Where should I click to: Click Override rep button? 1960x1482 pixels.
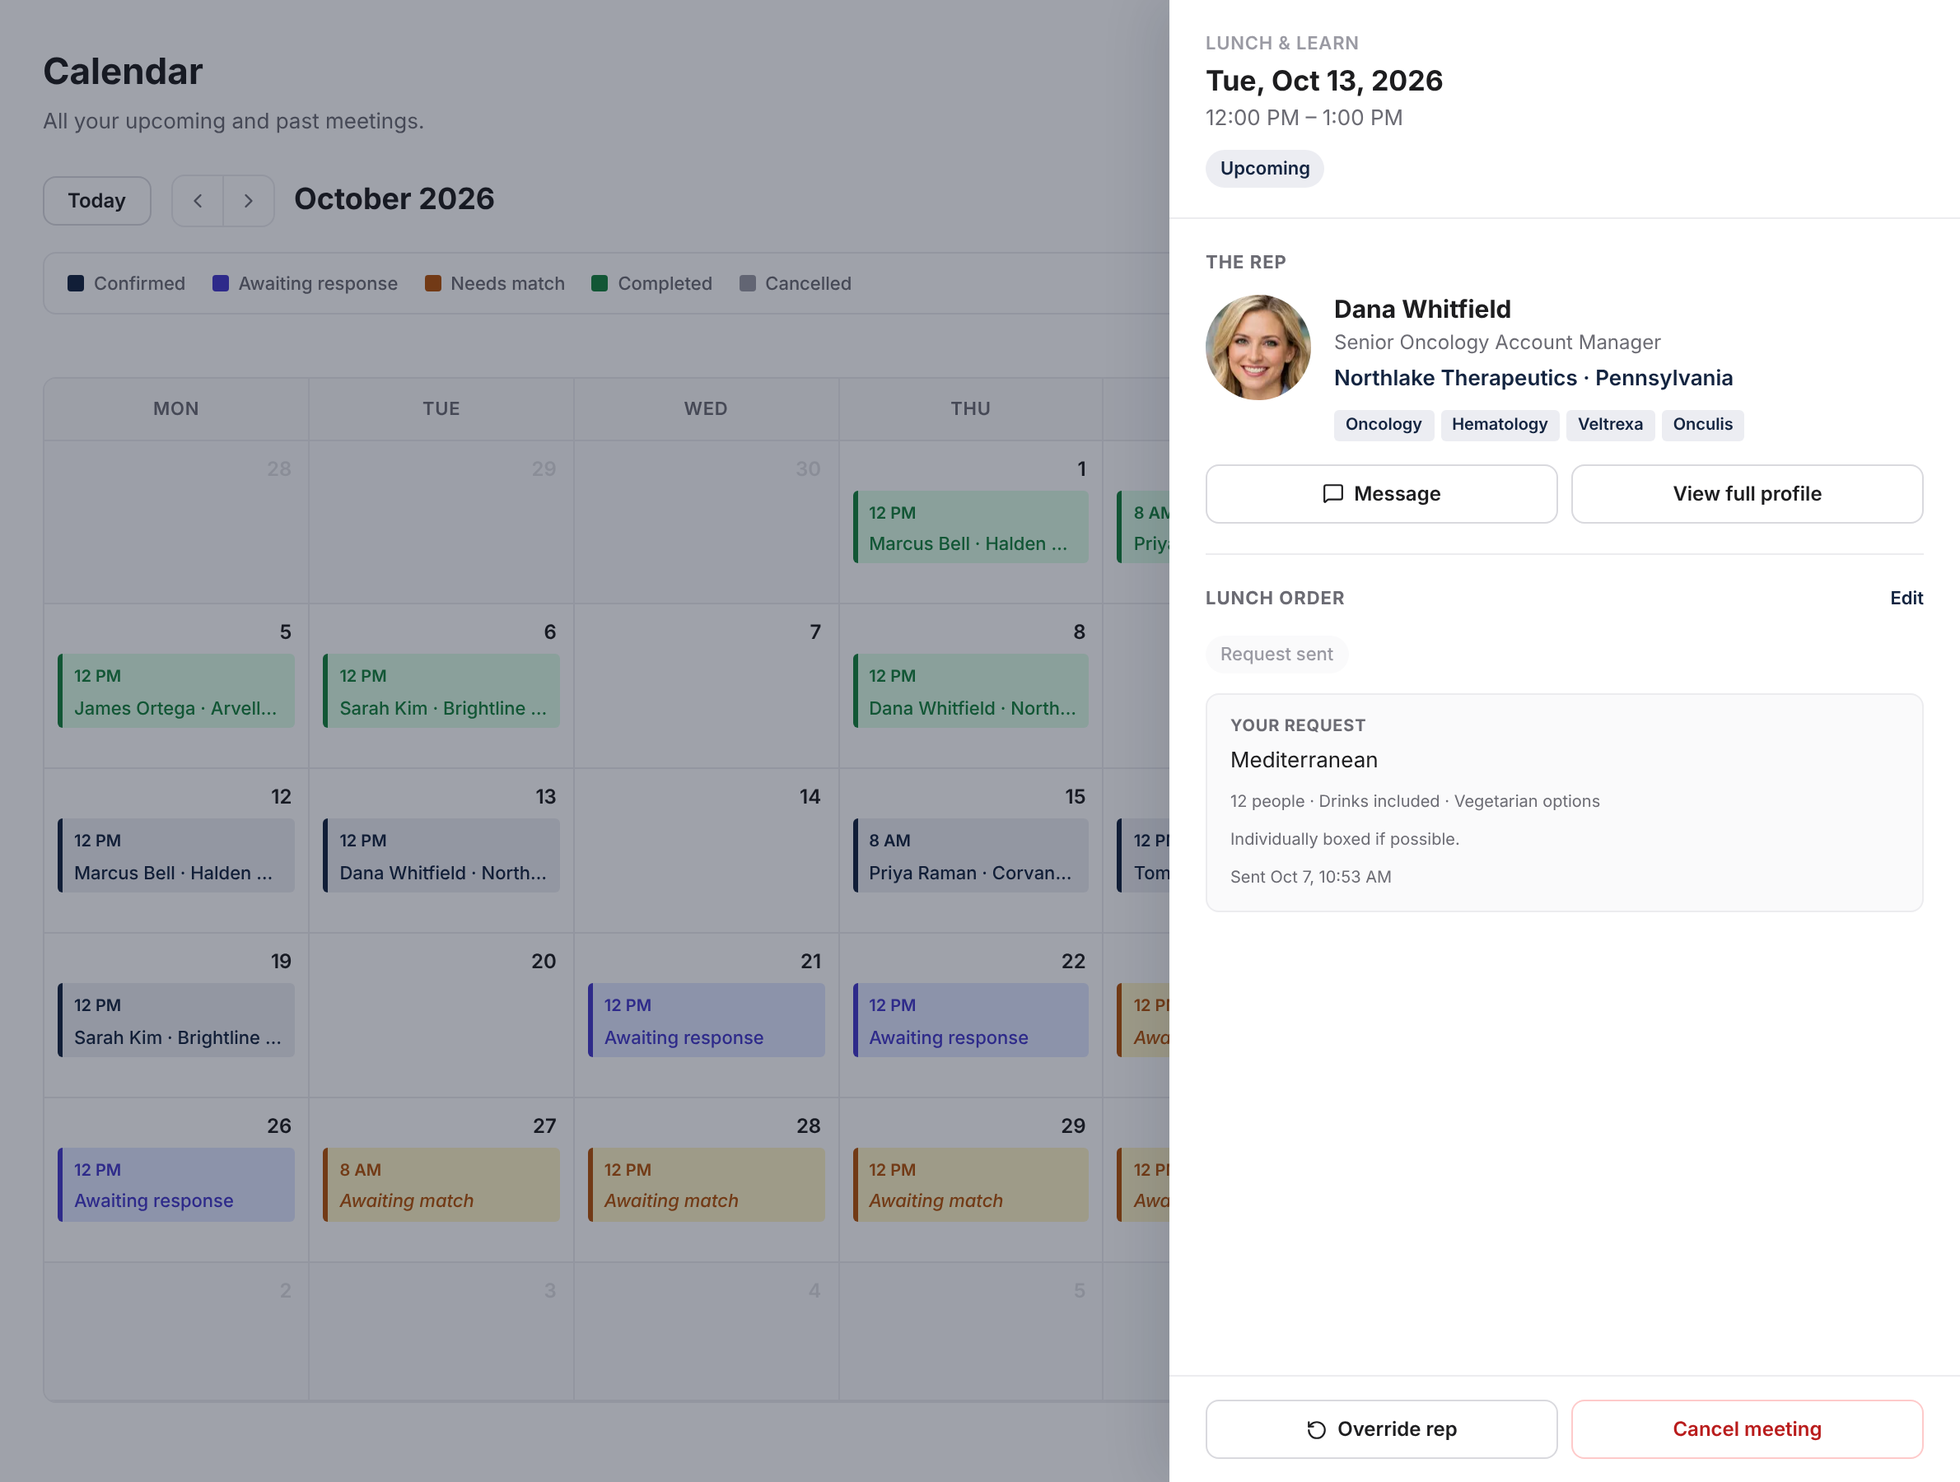tap(1381, 1429)
